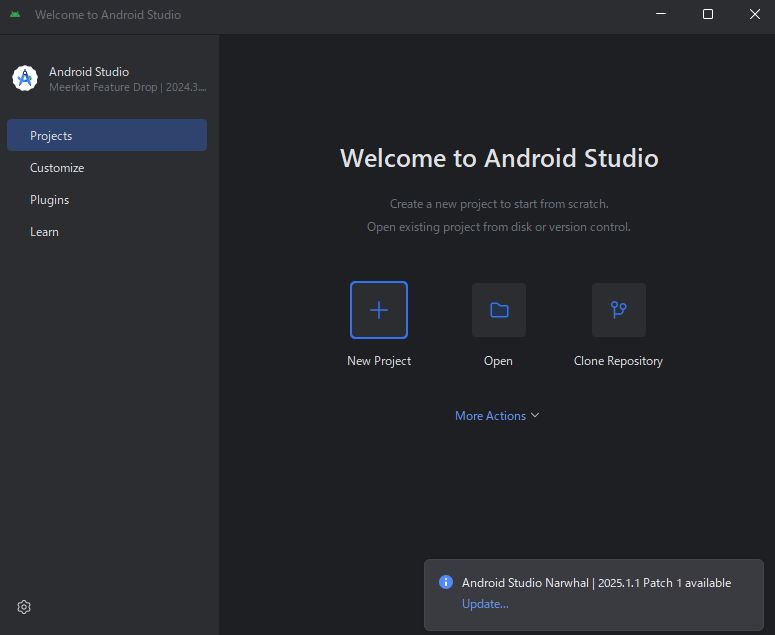Maximize the Android Studio window
Image resolution: width=775 pixels, height=635 pixels.
pos(708,14)
